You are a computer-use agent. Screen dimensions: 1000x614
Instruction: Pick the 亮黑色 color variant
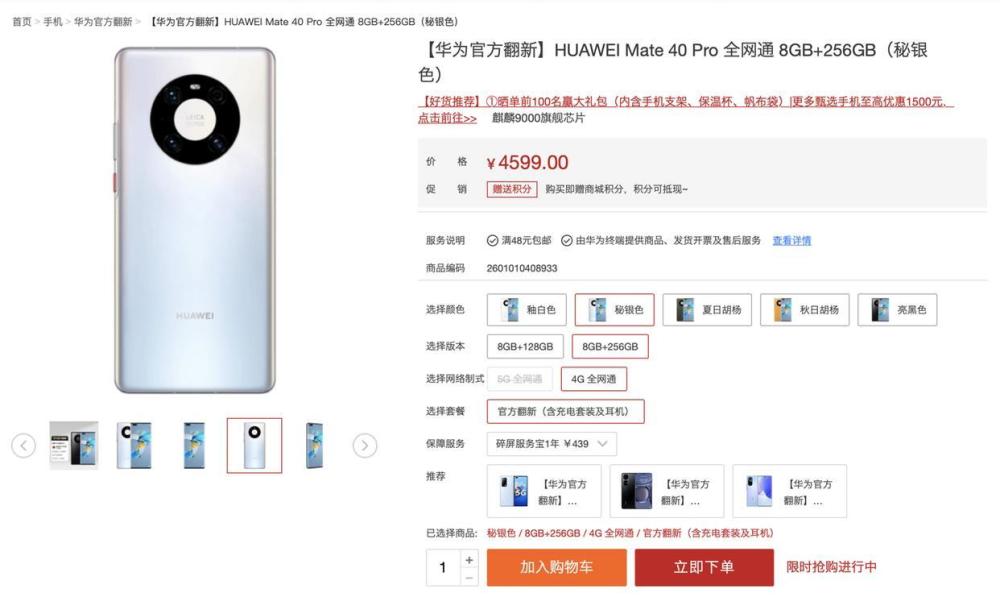pos(897,310)
